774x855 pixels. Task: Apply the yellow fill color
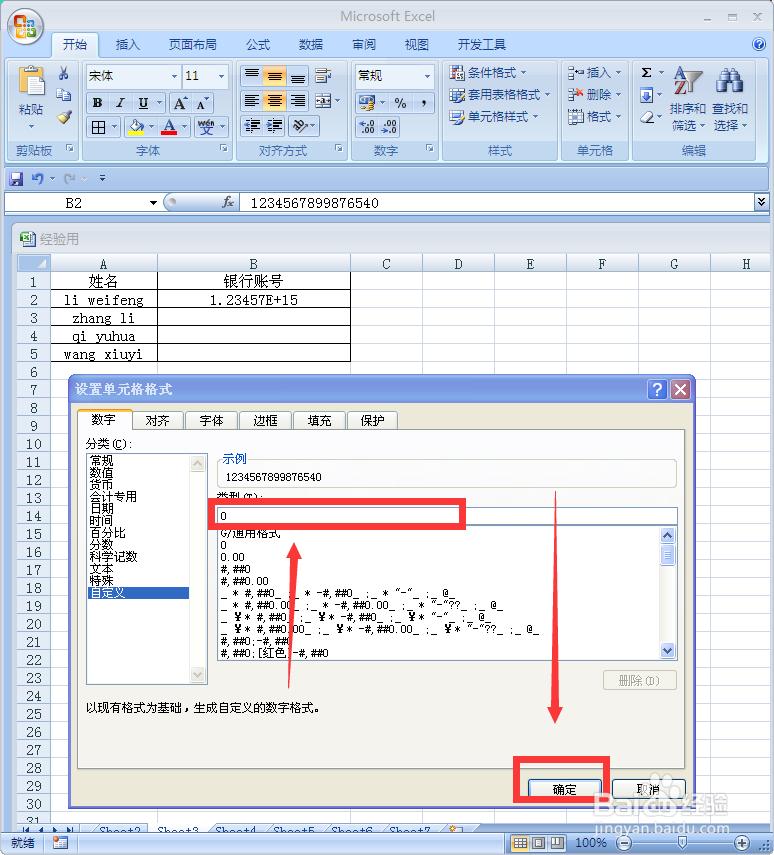136,127
